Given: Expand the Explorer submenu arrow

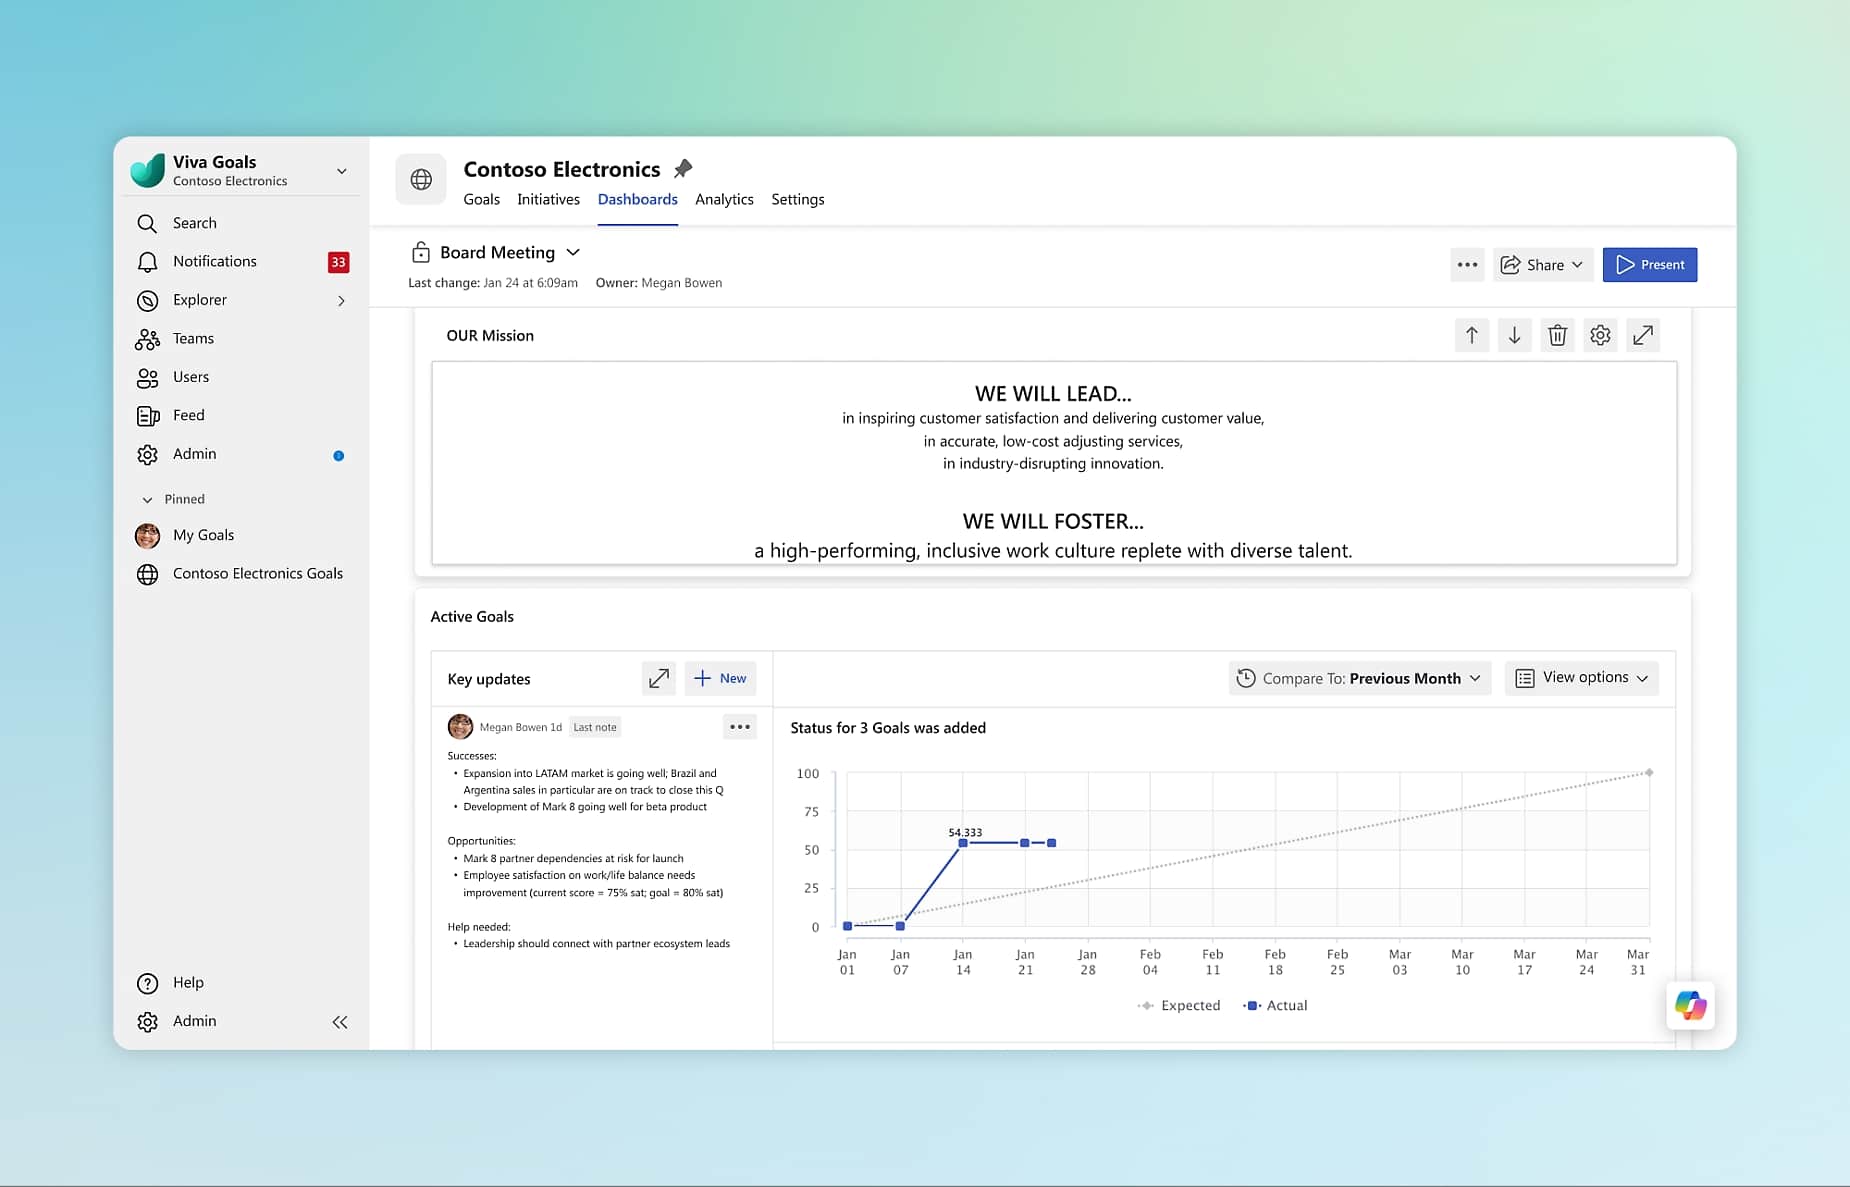Looking at the screenshot, I should point(341,300).
